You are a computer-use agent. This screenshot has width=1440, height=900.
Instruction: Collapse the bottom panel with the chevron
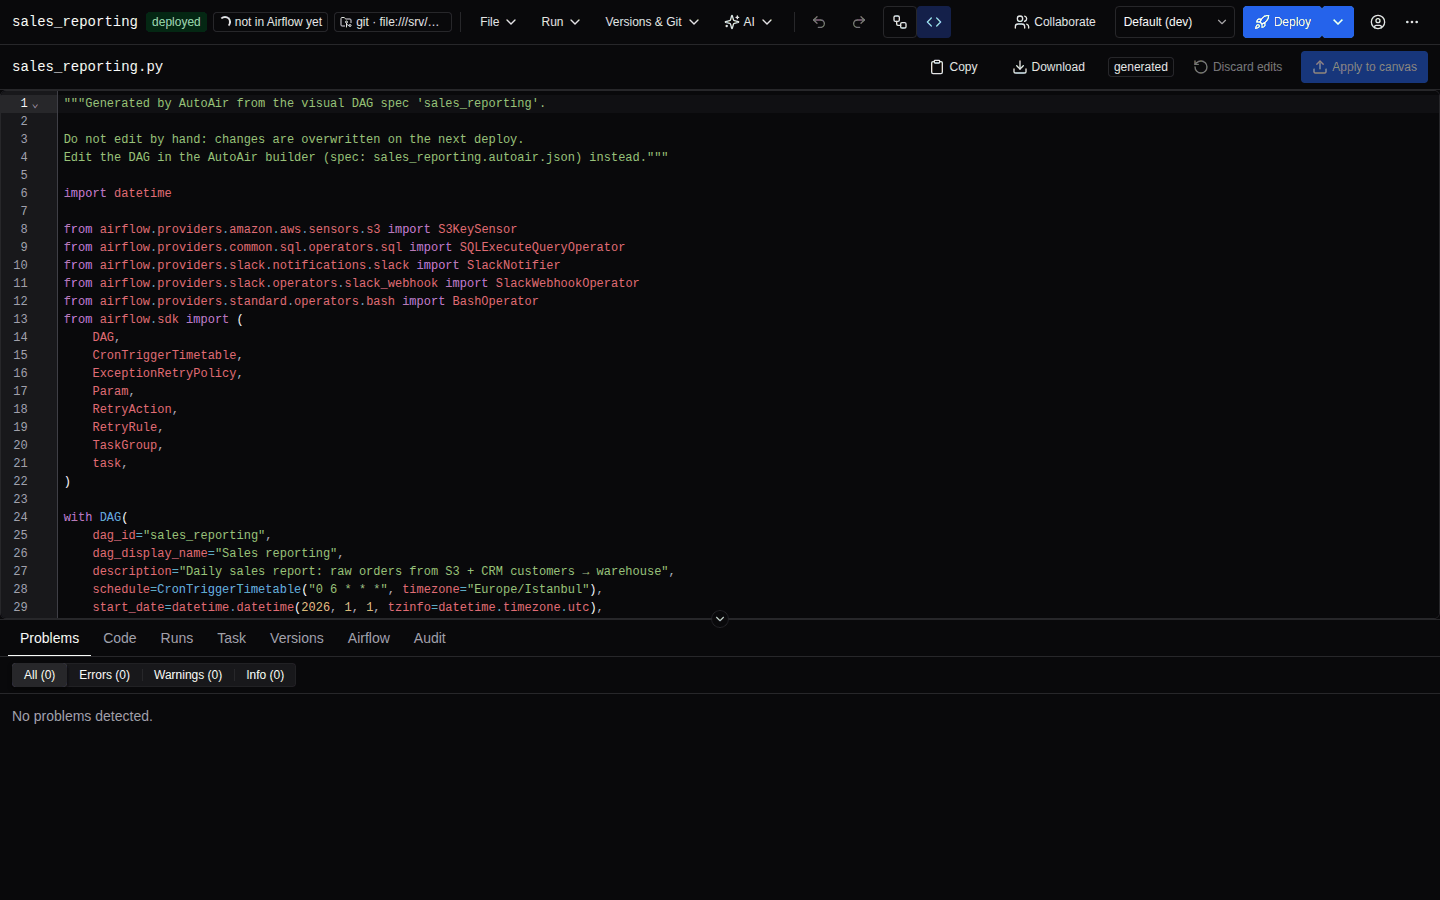(x=720, y=619)
